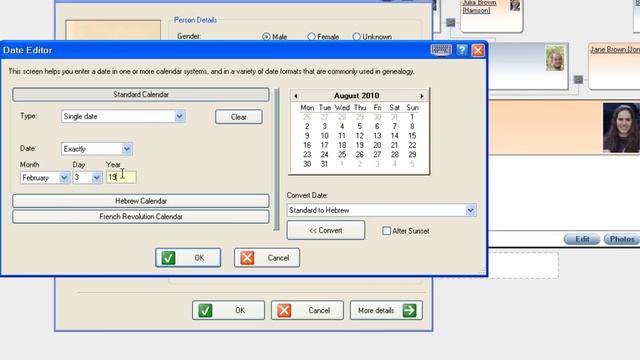Select August 21 in the calendar
Viewport: 640px width, 360px height.
click(394, 145)
